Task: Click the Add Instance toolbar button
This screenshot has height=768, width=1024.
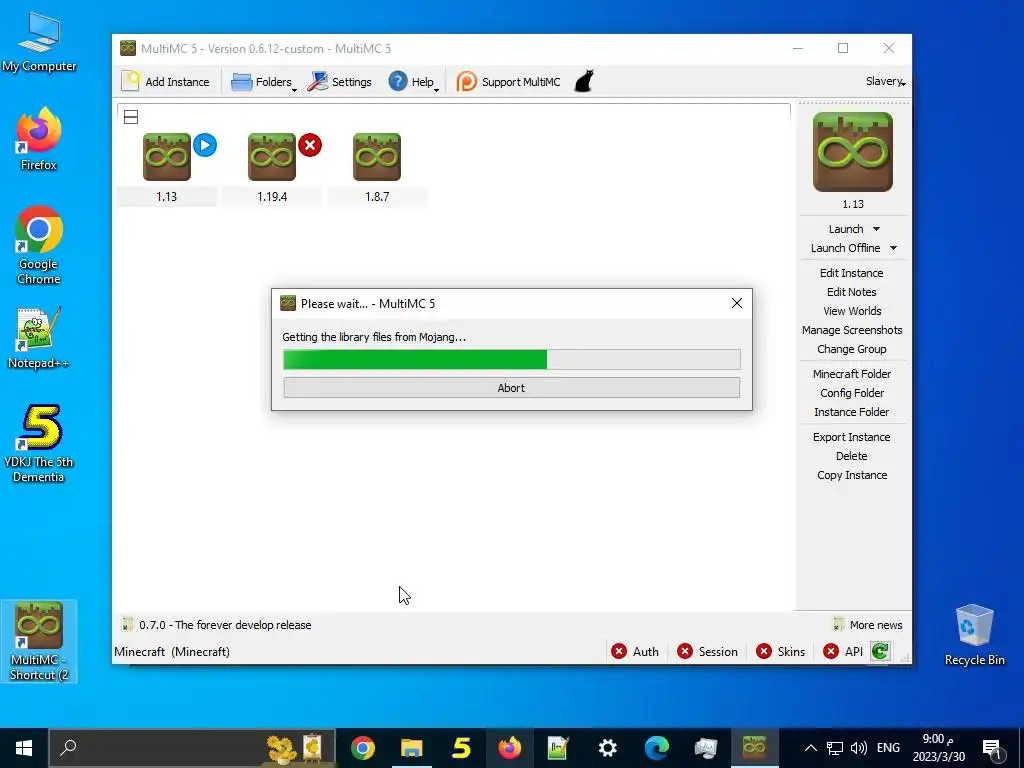Action: [x=166, y=82]
